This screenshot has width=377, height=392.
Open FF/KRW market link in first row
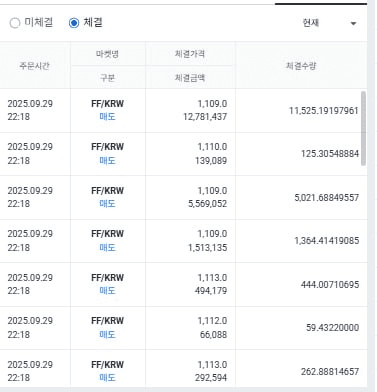pos(107,104)
